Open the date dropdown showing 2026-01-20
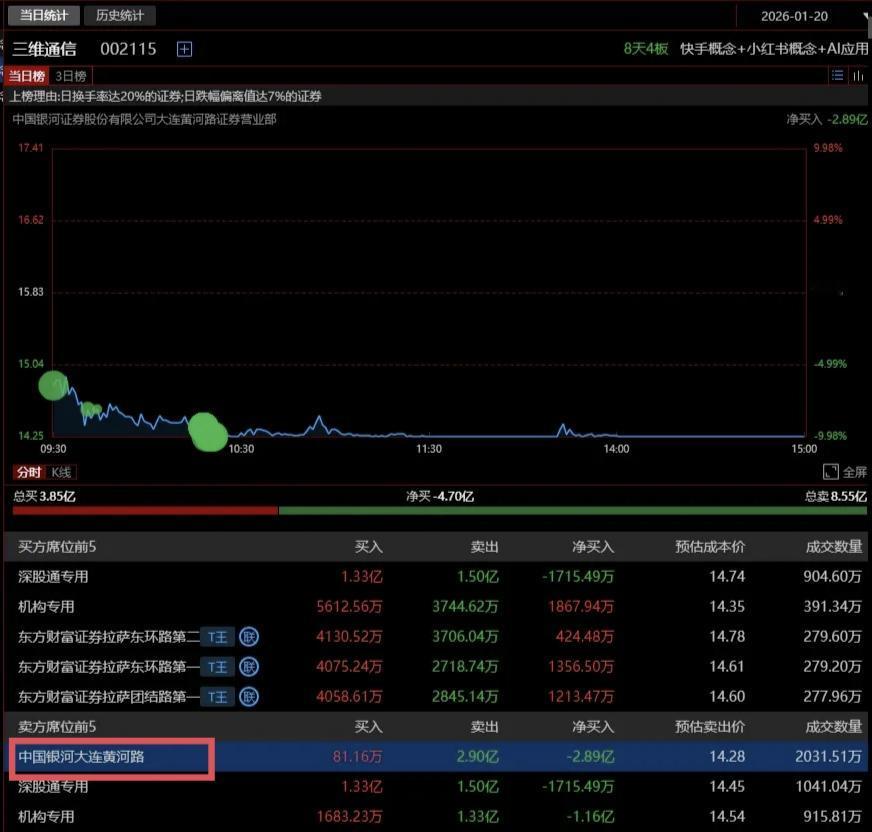This screenshot has height=832, width=872. [803, 16]
